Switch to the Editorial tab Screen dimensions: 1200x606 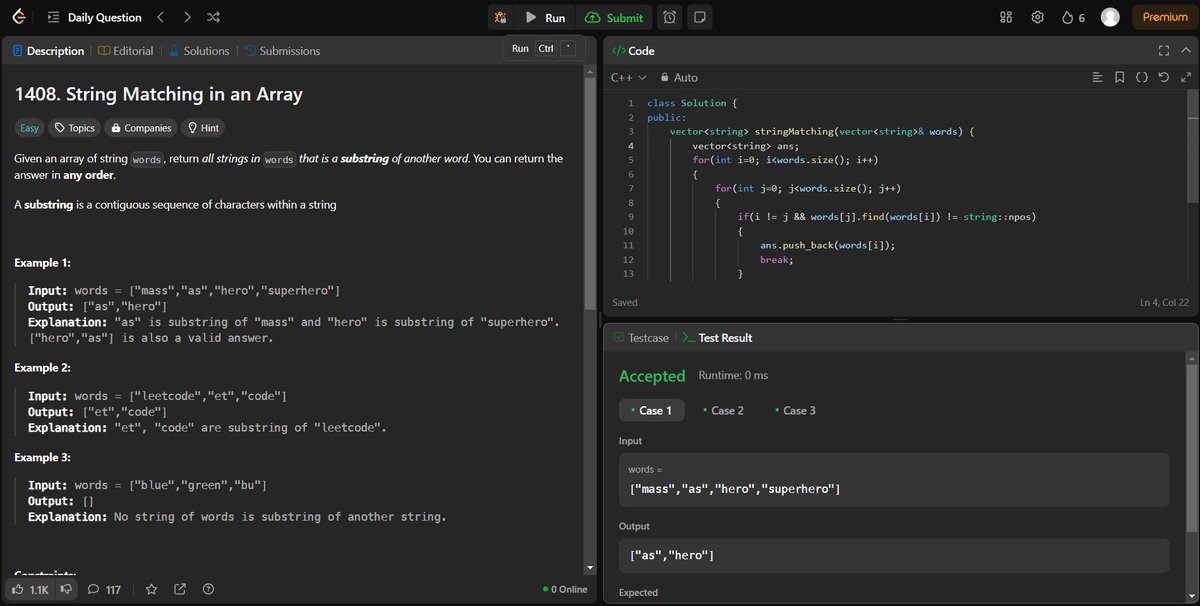click(126, 51)
